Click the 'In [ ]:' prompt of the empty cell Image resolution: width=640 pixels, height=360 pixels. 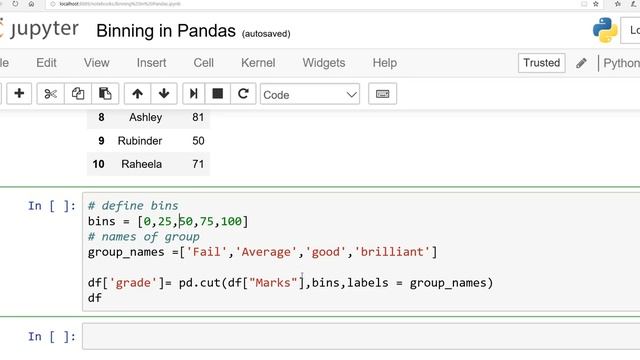52,337
